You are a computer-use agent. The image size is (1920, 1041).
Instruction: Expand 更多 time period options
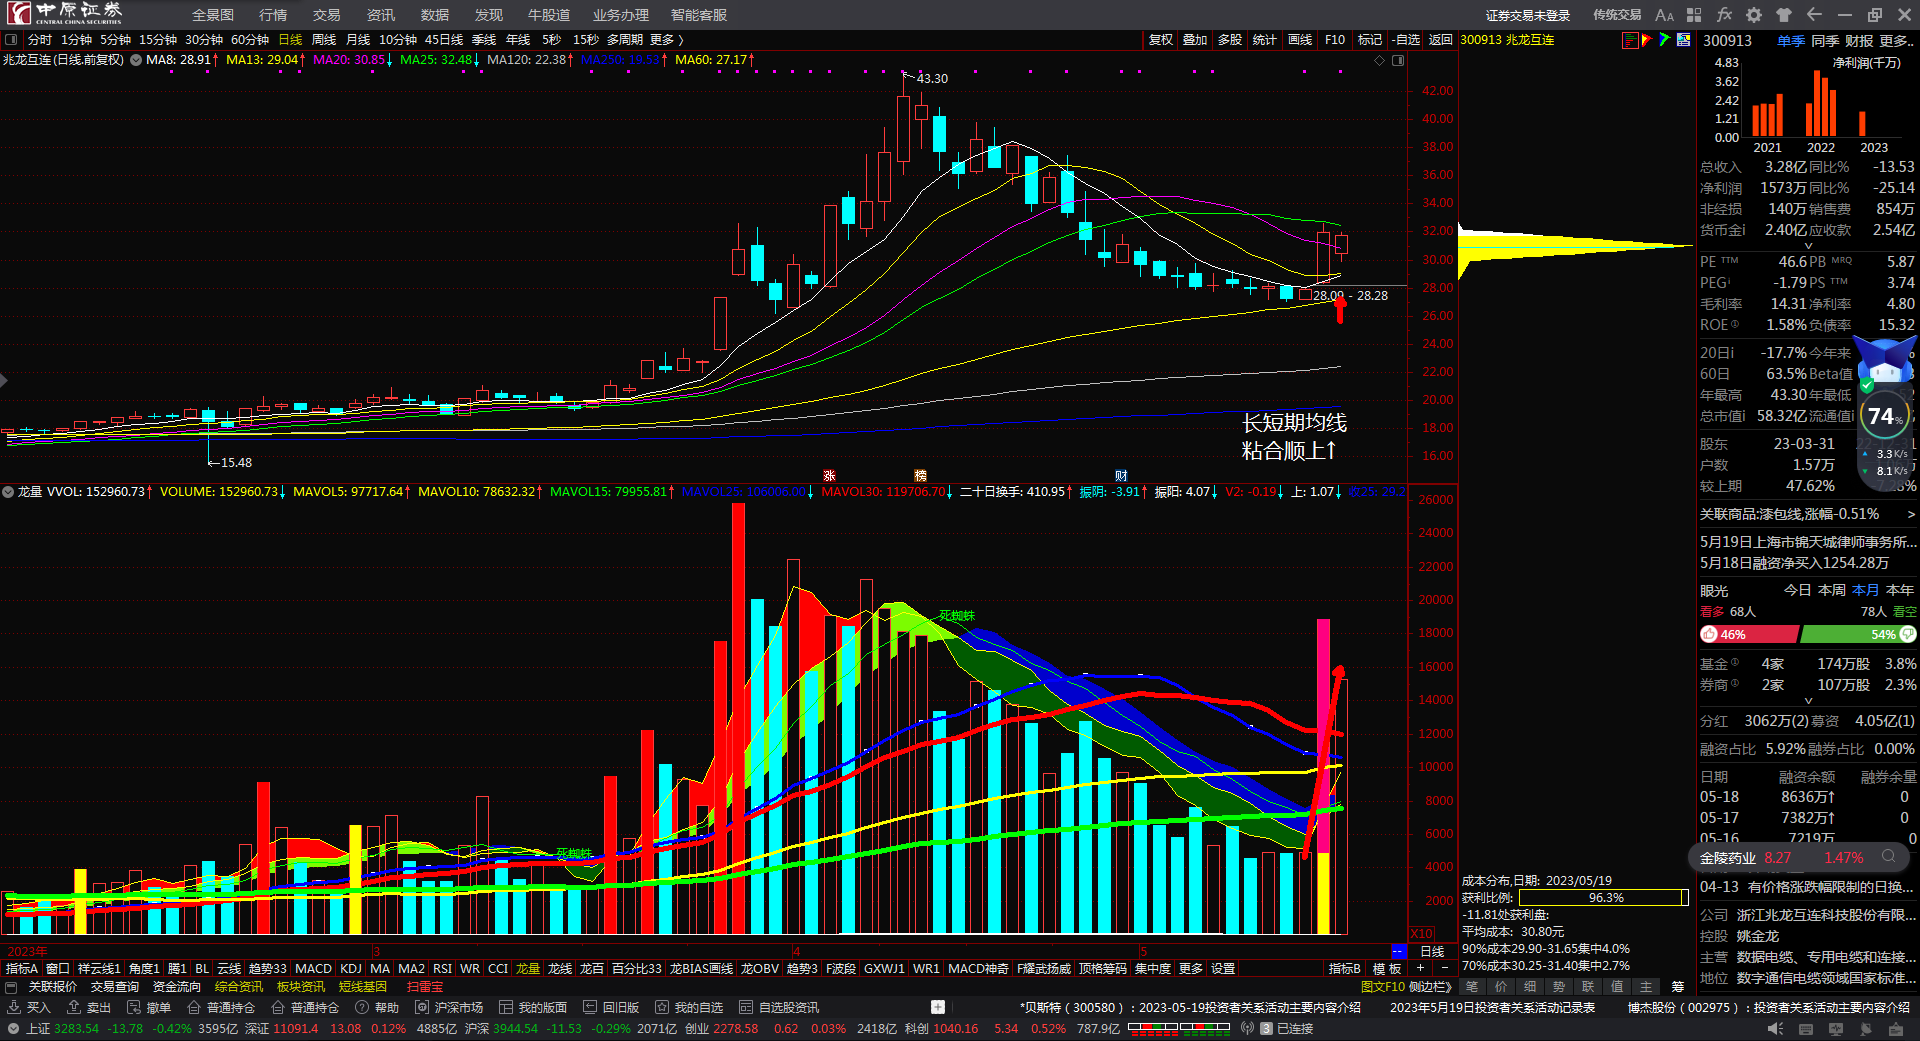(x=666, y=40)
